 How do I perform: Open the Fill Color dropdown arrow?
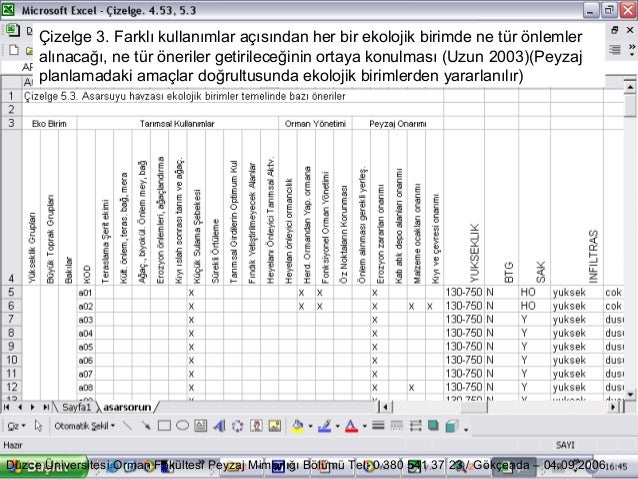coord(310,427)
